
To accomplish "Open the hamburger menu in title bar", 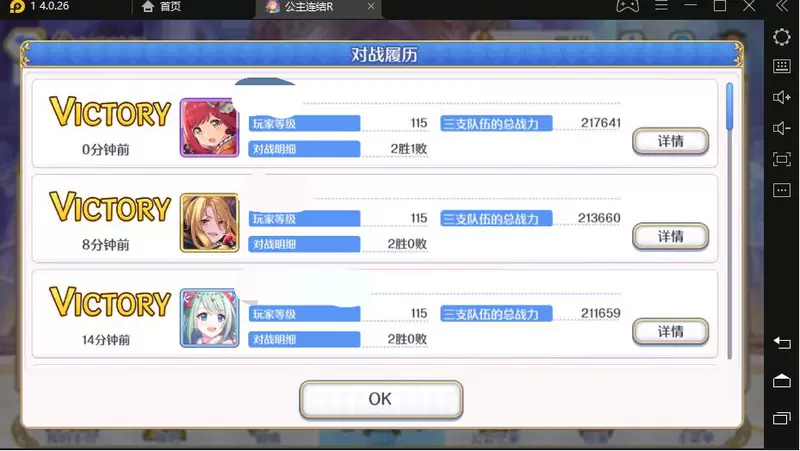I will (x=661, y=6).
